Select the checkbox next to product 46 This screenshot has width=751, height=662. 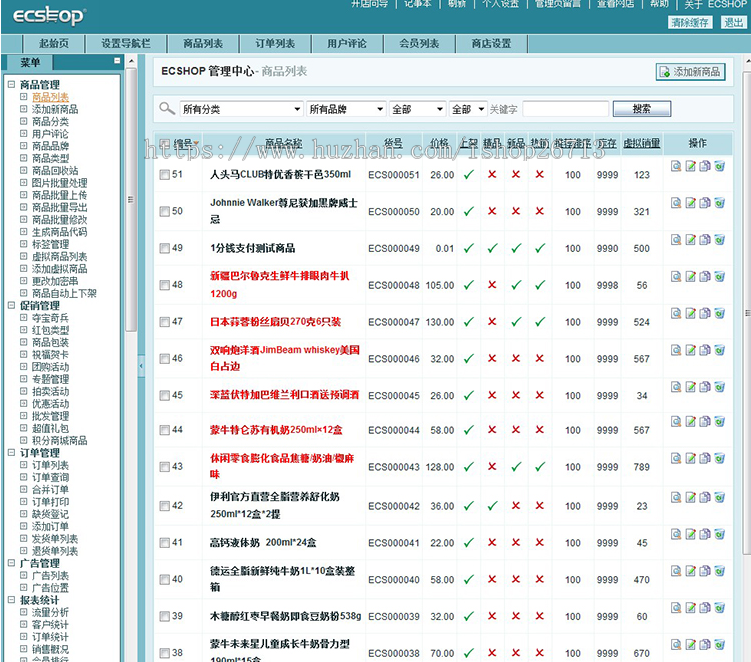tap(164, 359)
